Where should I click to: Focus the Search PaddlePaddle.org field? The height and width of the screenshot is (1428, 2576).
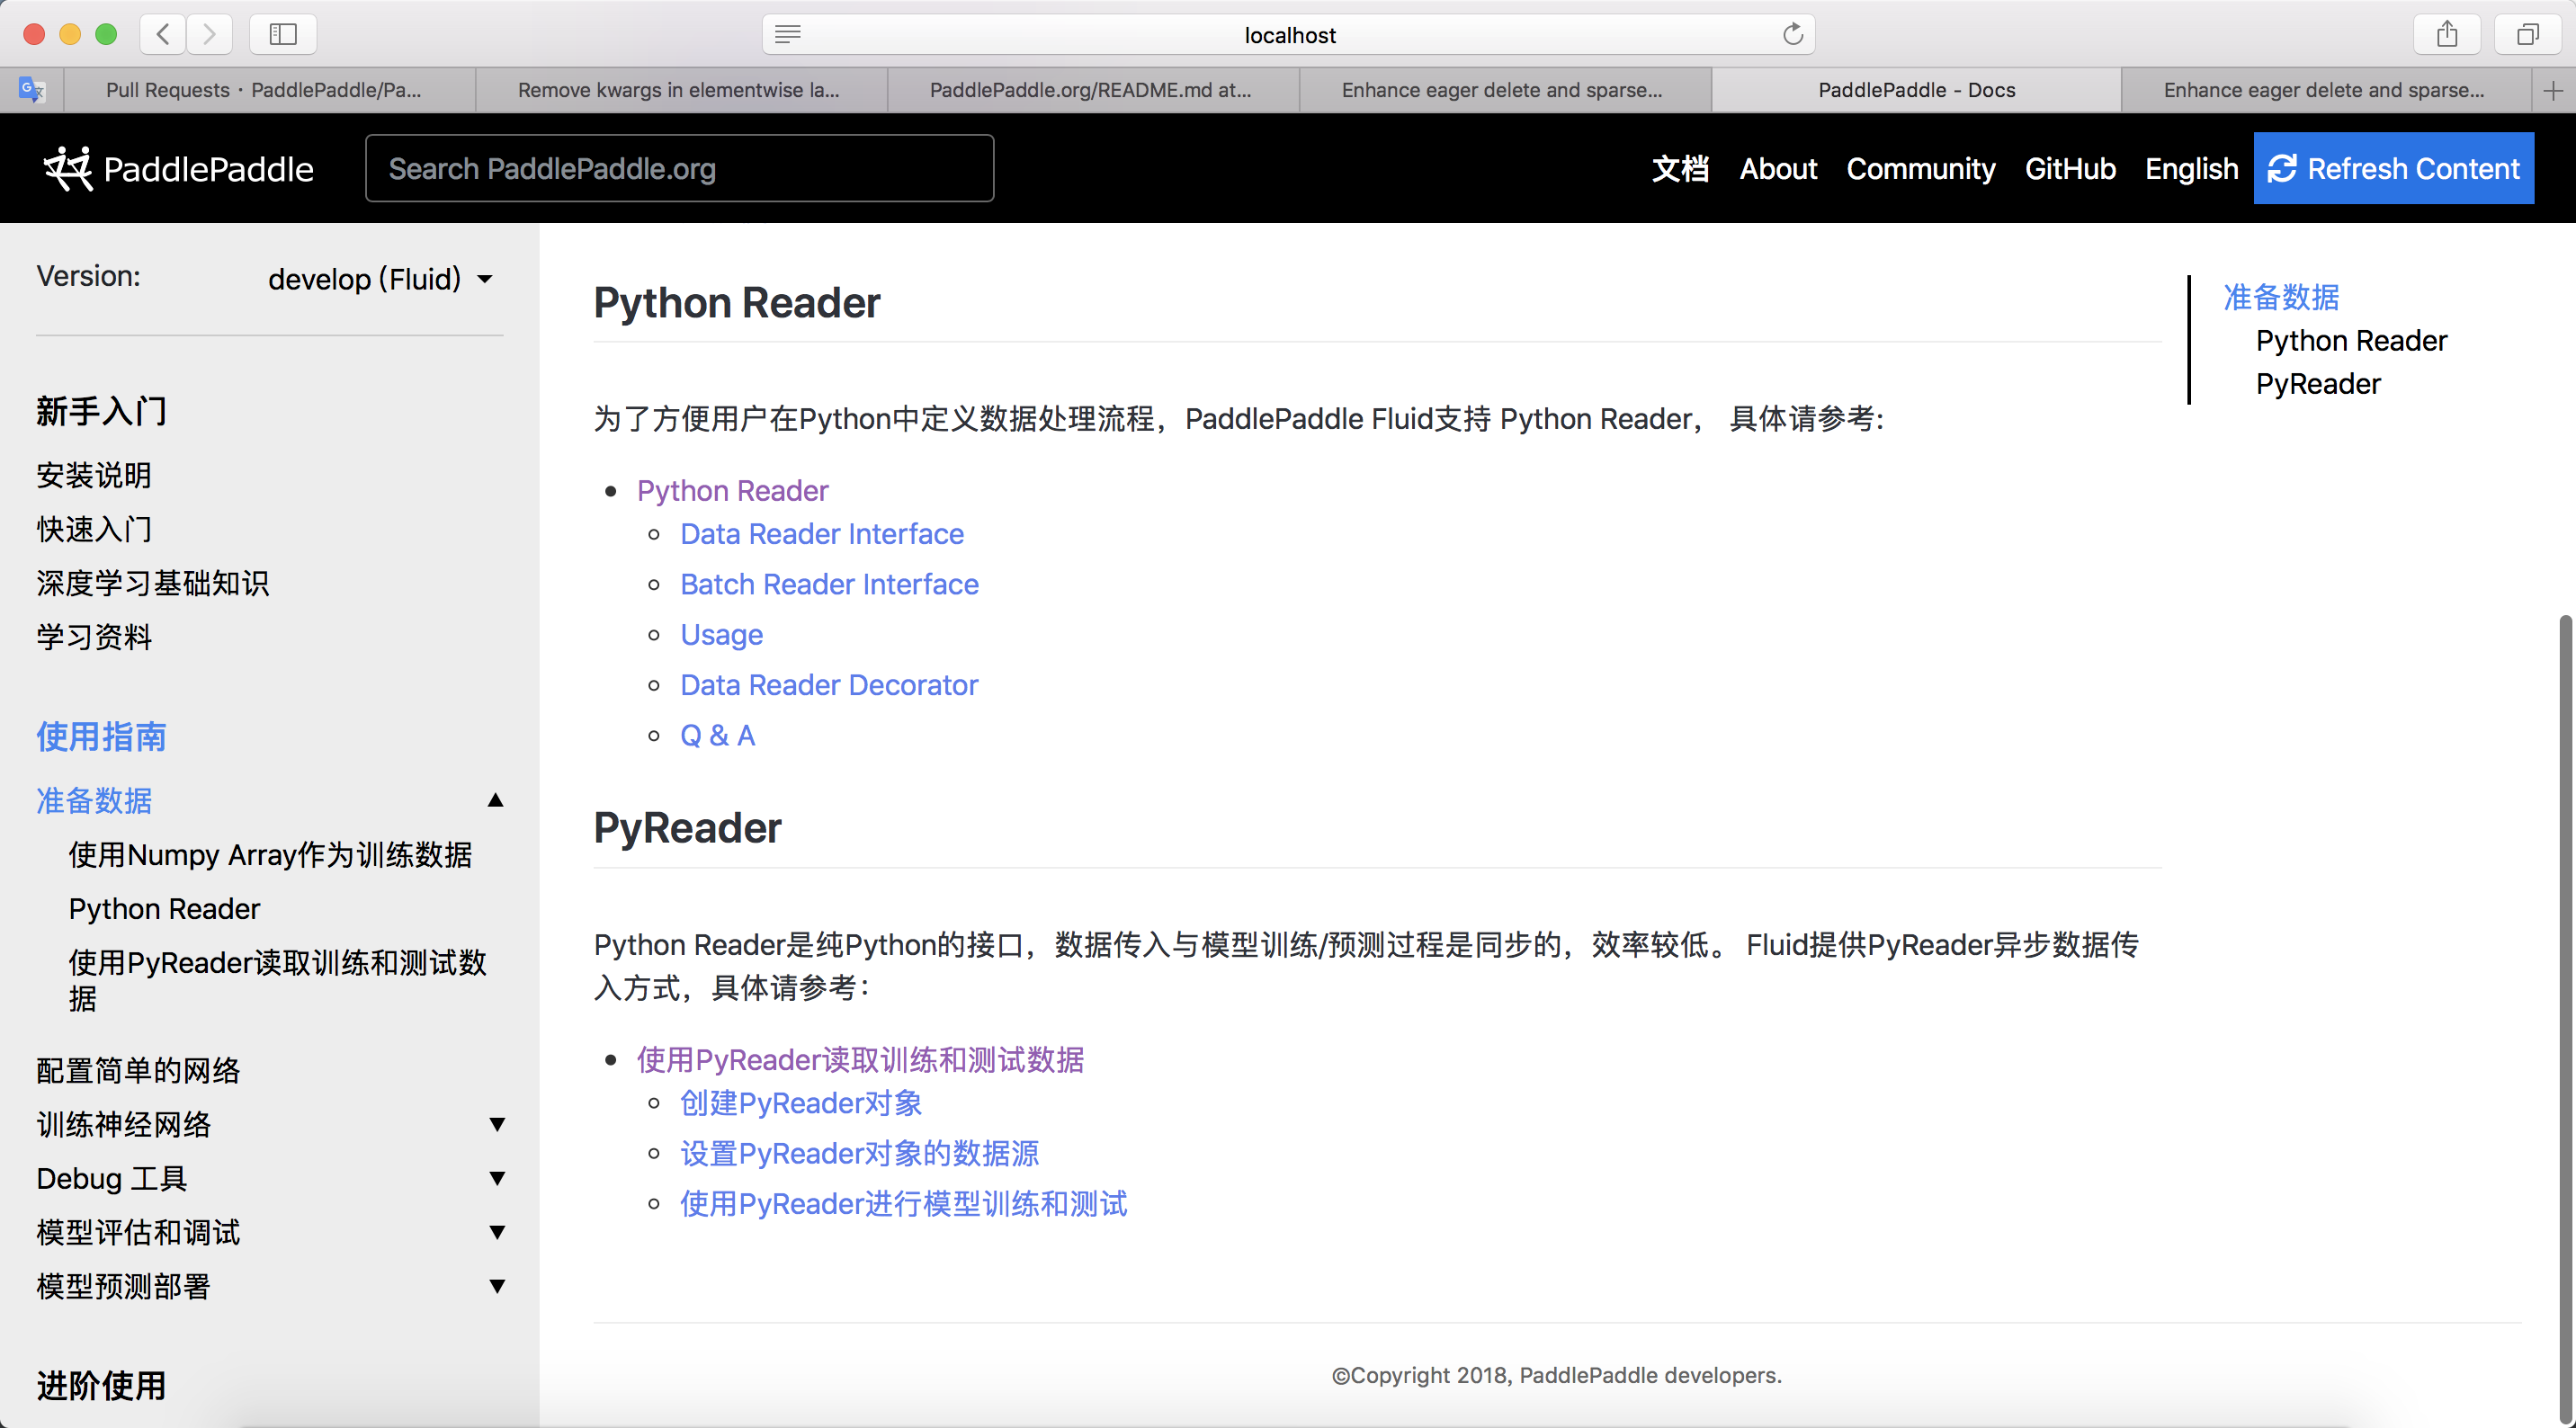pyautogui.click(x=680, y=168)
